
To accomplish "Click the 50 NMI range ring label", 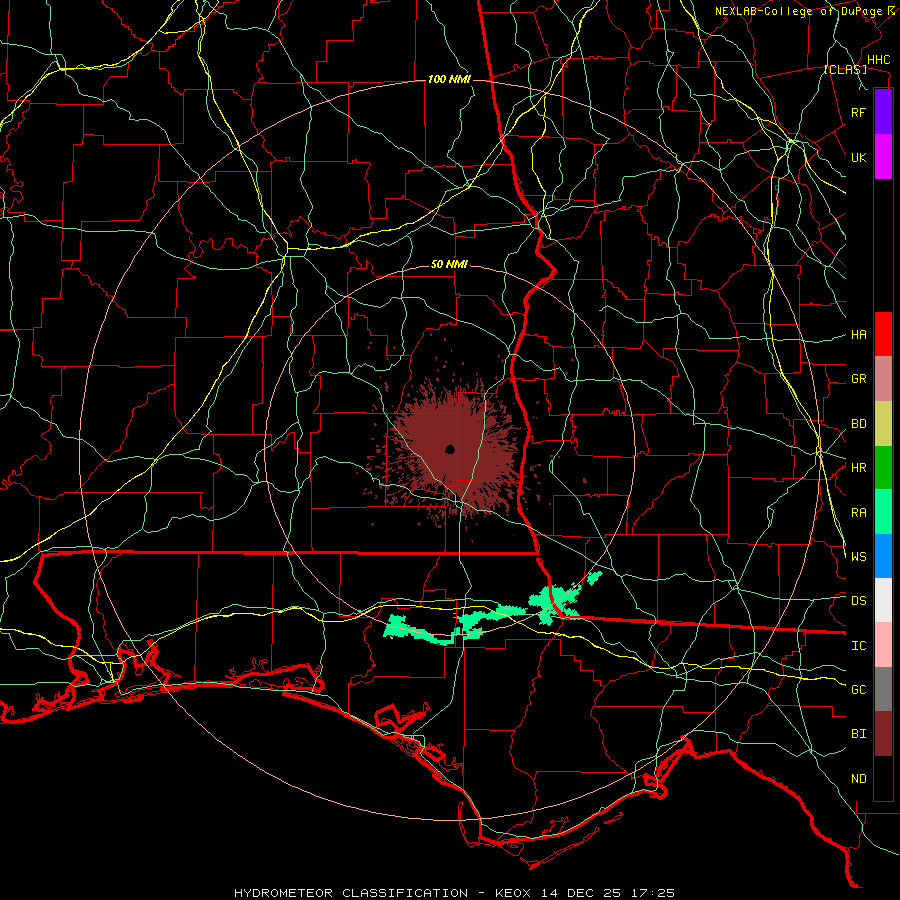I will pos(449,265).
